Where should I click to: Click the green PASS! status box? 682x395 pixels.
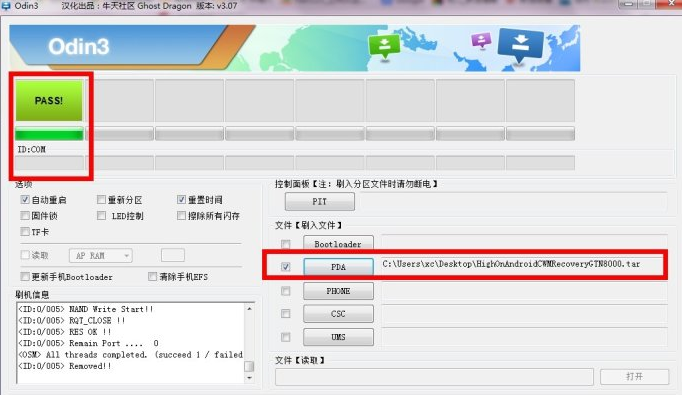tap(49, 100)
